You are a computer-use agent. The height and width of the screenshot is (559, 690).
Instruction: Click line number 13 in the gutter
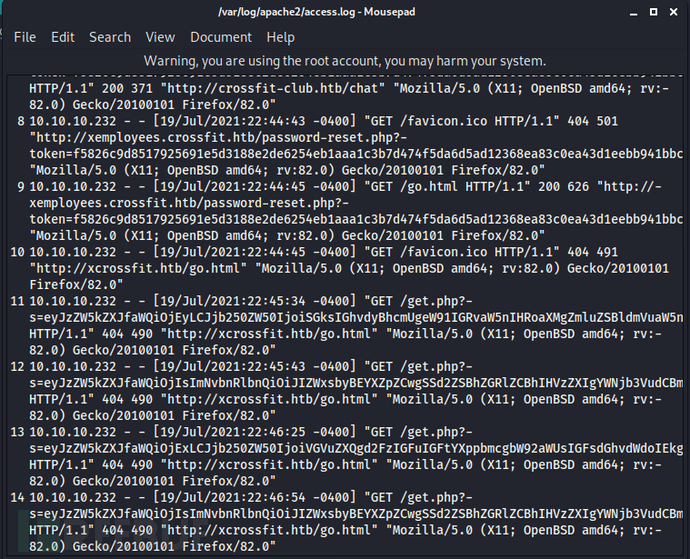pyautogui.click(x=18, y=432)
